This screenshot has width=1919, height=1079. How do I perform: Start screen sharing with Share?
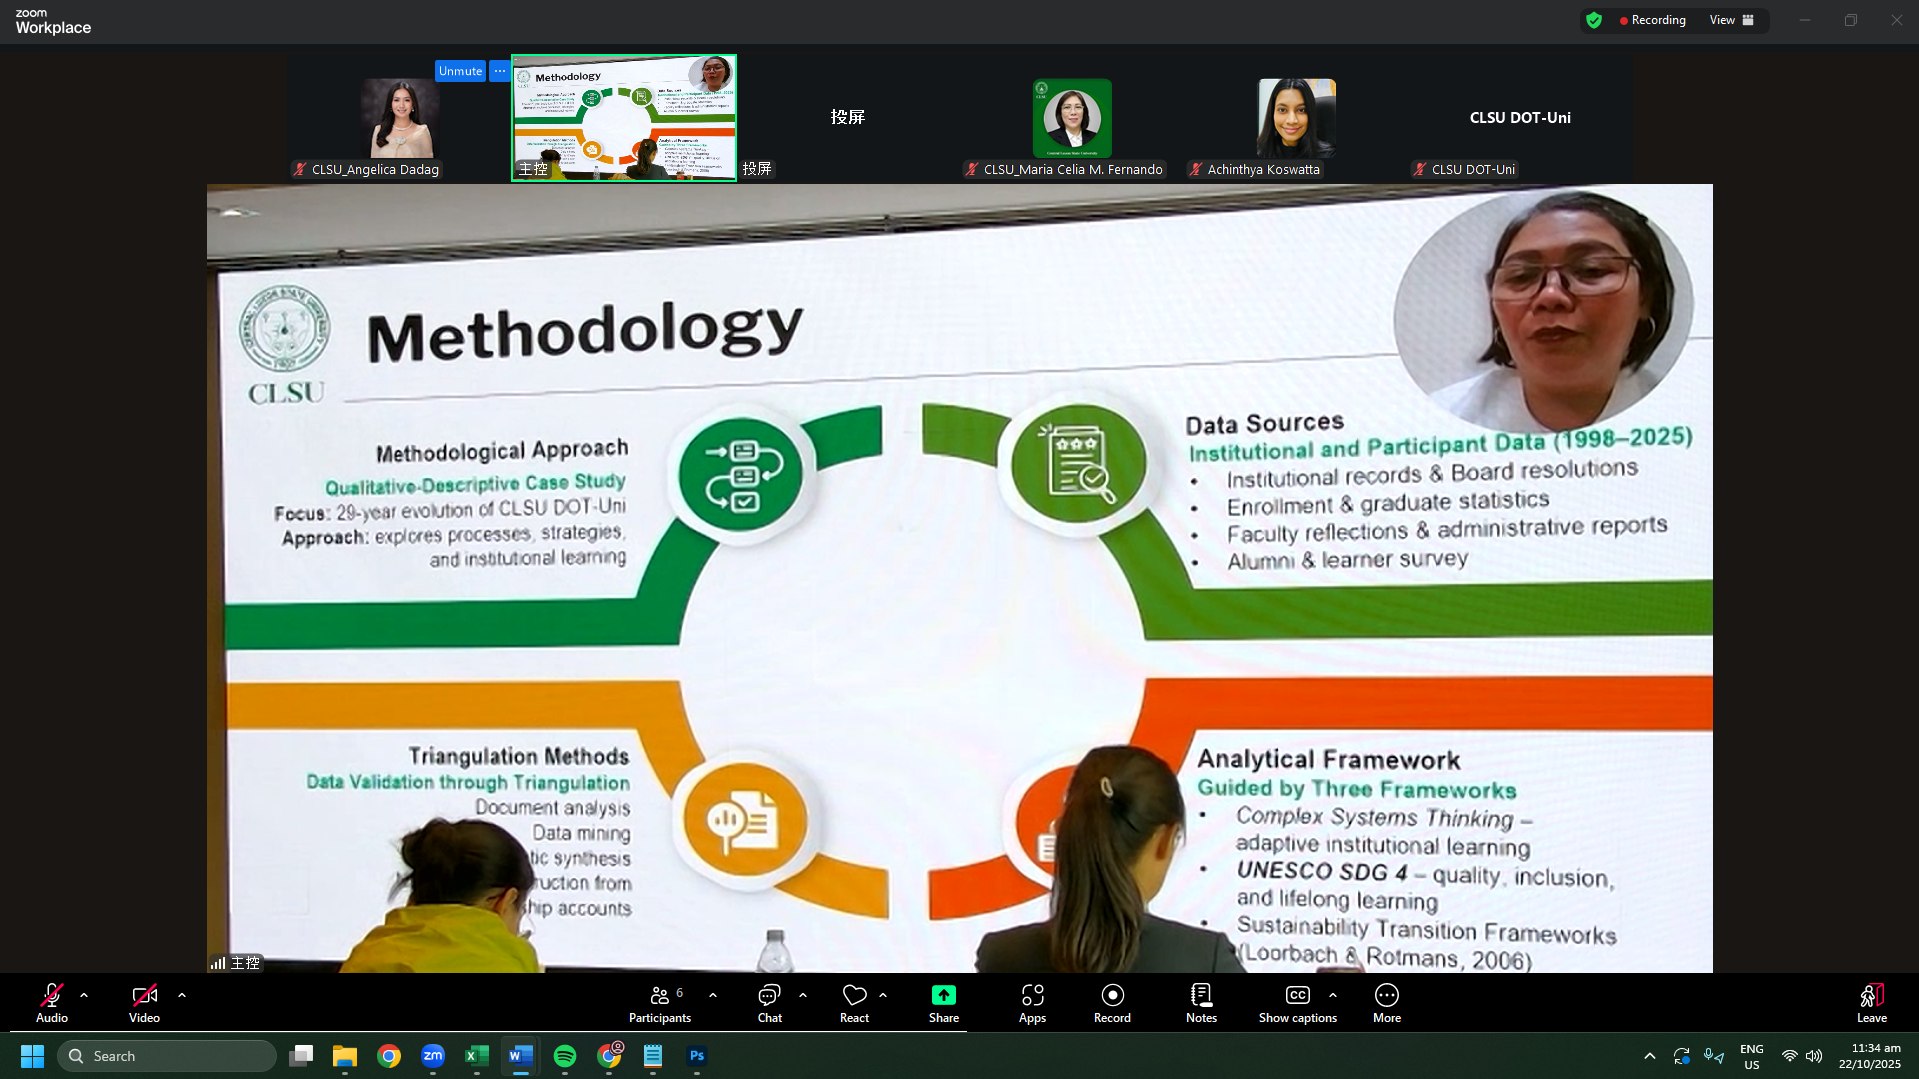tap(943, 1003)
